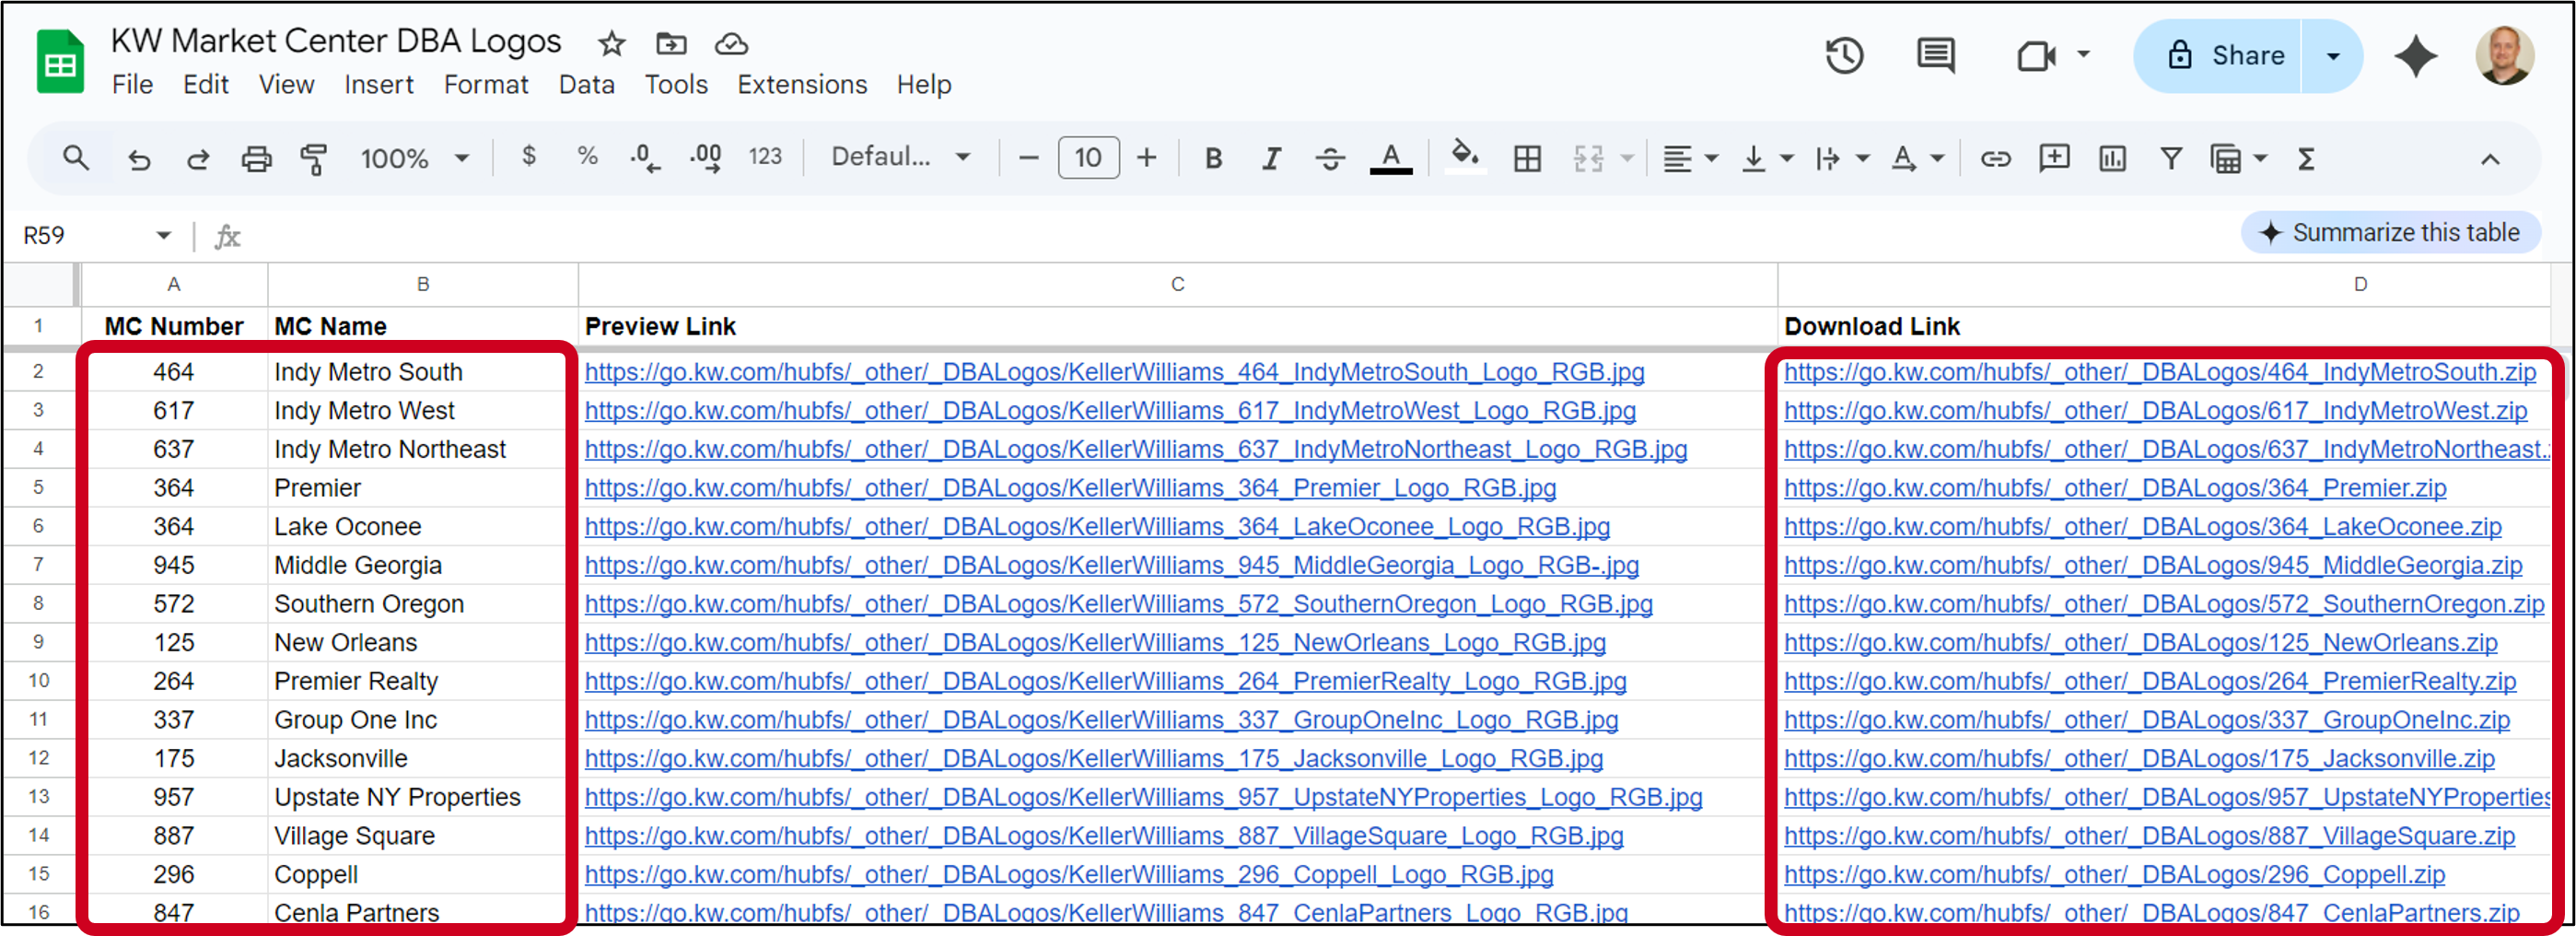Click Summarize this table button

2392,232
